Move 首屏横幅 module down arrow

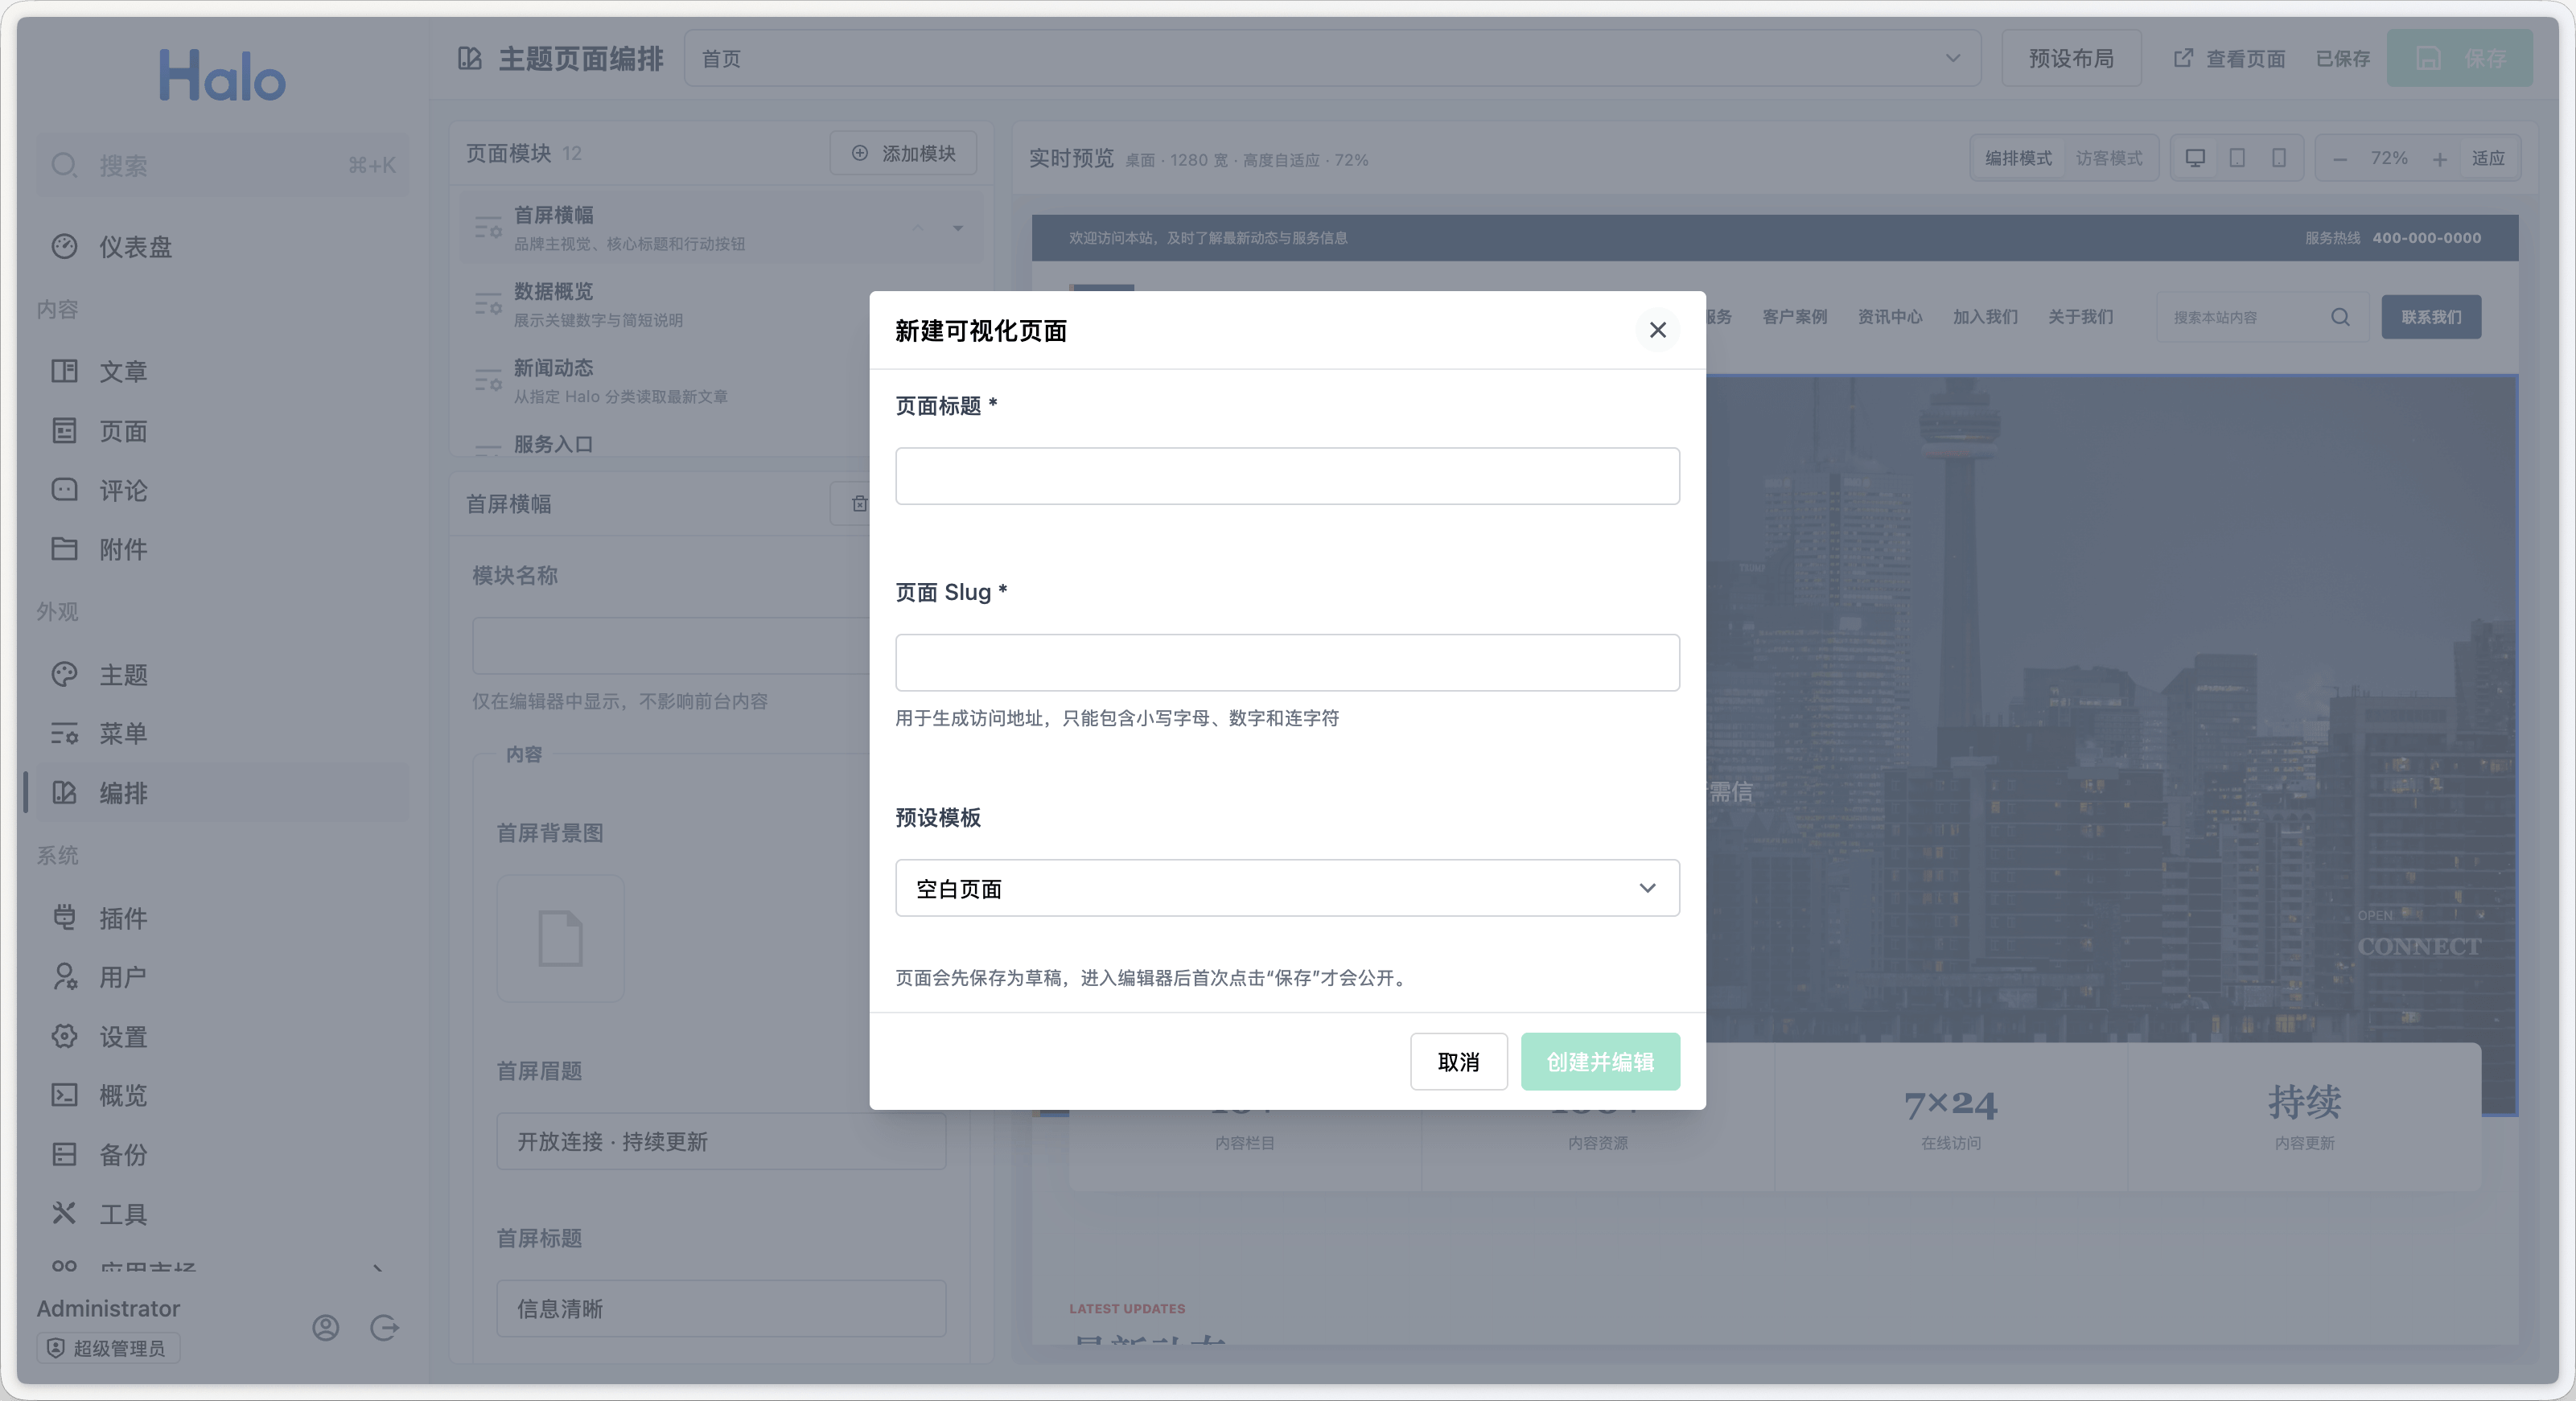(957, 228)
